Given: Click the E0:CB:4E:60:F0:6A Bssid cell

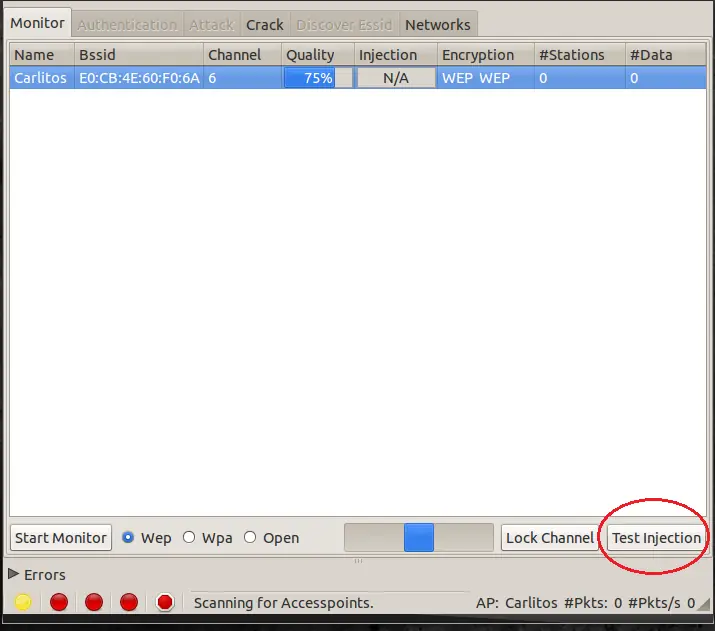Looking at the screenshot, I should click(139, 78).
